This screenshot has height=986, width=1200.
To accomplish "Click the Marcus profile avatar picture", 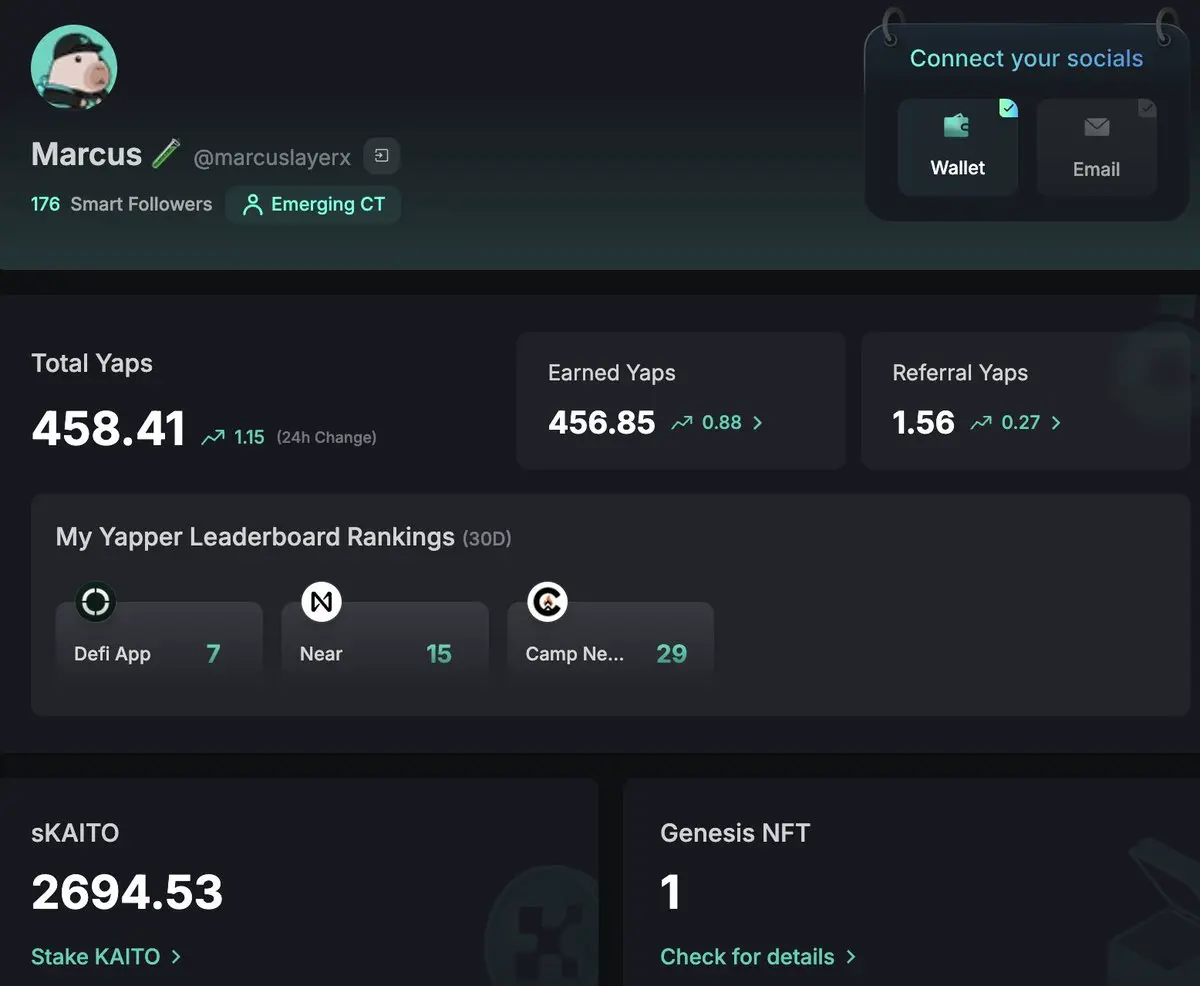I will (x=74, y=67).
